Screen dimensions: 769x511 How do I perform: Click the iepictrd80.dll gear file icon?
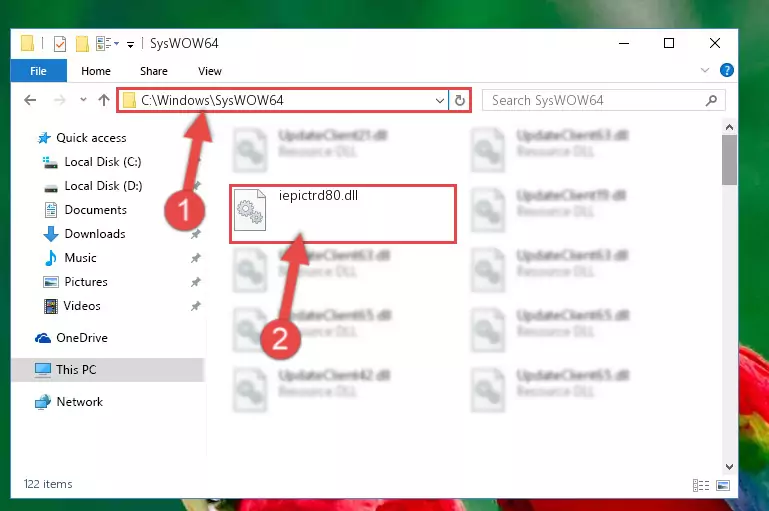pyautogui.click(x=250, y=210)
